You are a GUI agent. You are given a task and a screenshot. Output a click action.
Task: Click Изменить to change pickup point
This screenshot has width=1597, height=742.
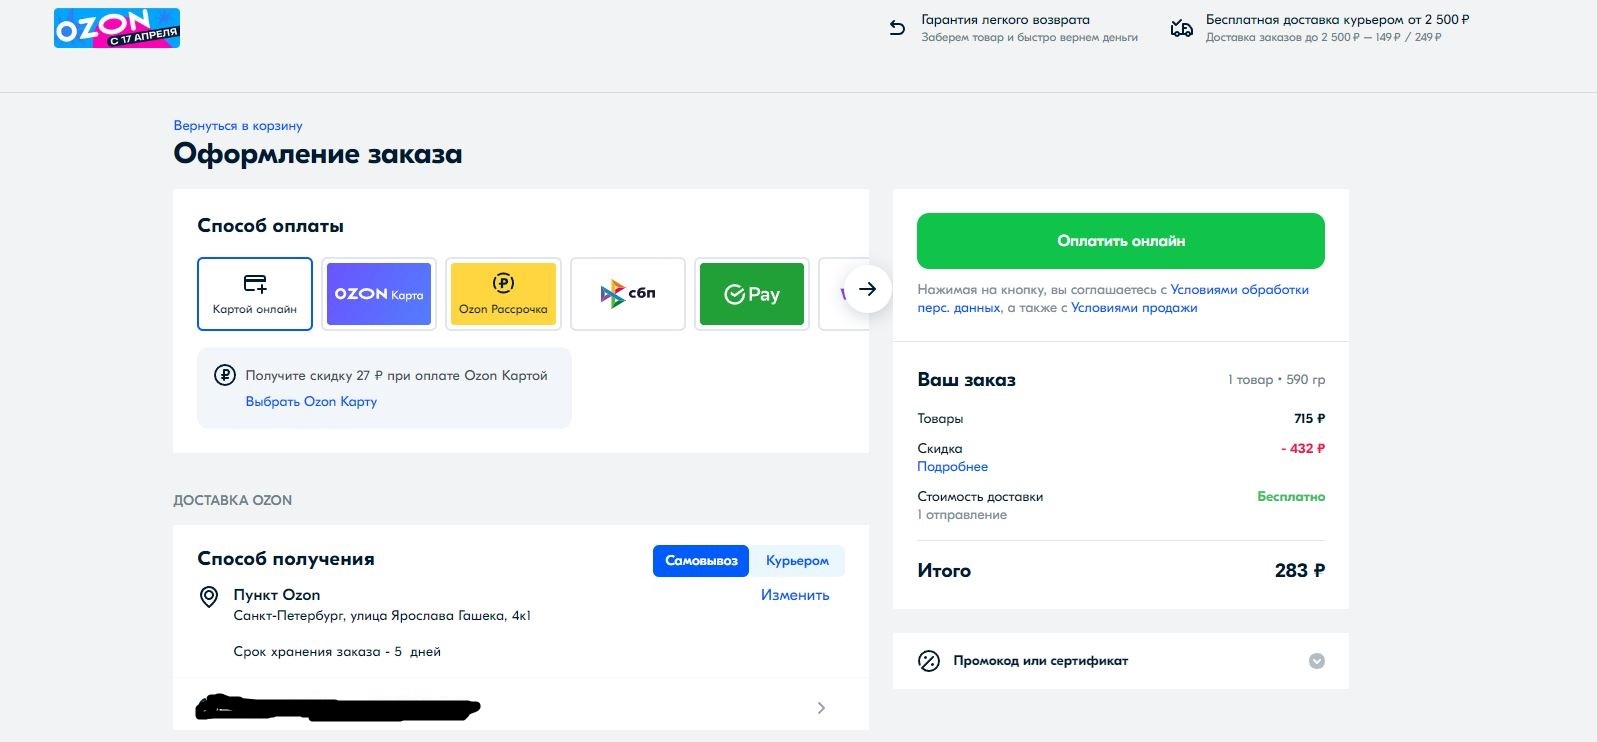point(795,595)
